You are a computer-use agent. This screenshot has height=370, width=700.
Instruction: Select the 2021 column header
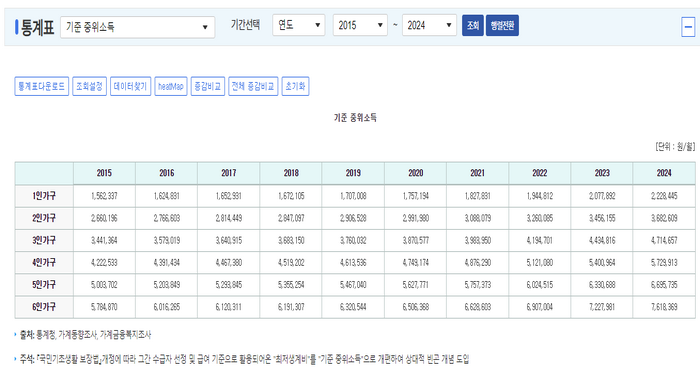point(478,173)
